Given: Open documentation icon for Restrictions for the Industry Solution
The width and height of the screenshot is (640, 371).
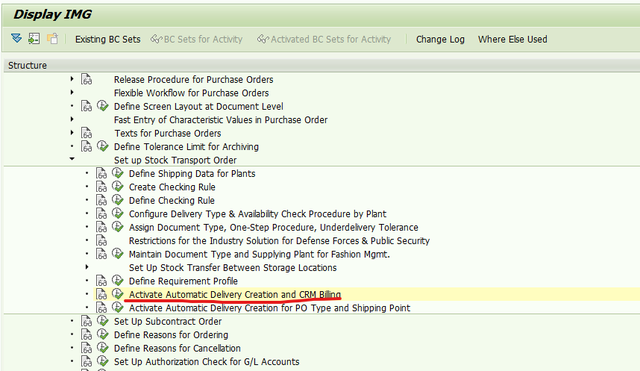Looking at the screenshot, I should tap(101, 240).
